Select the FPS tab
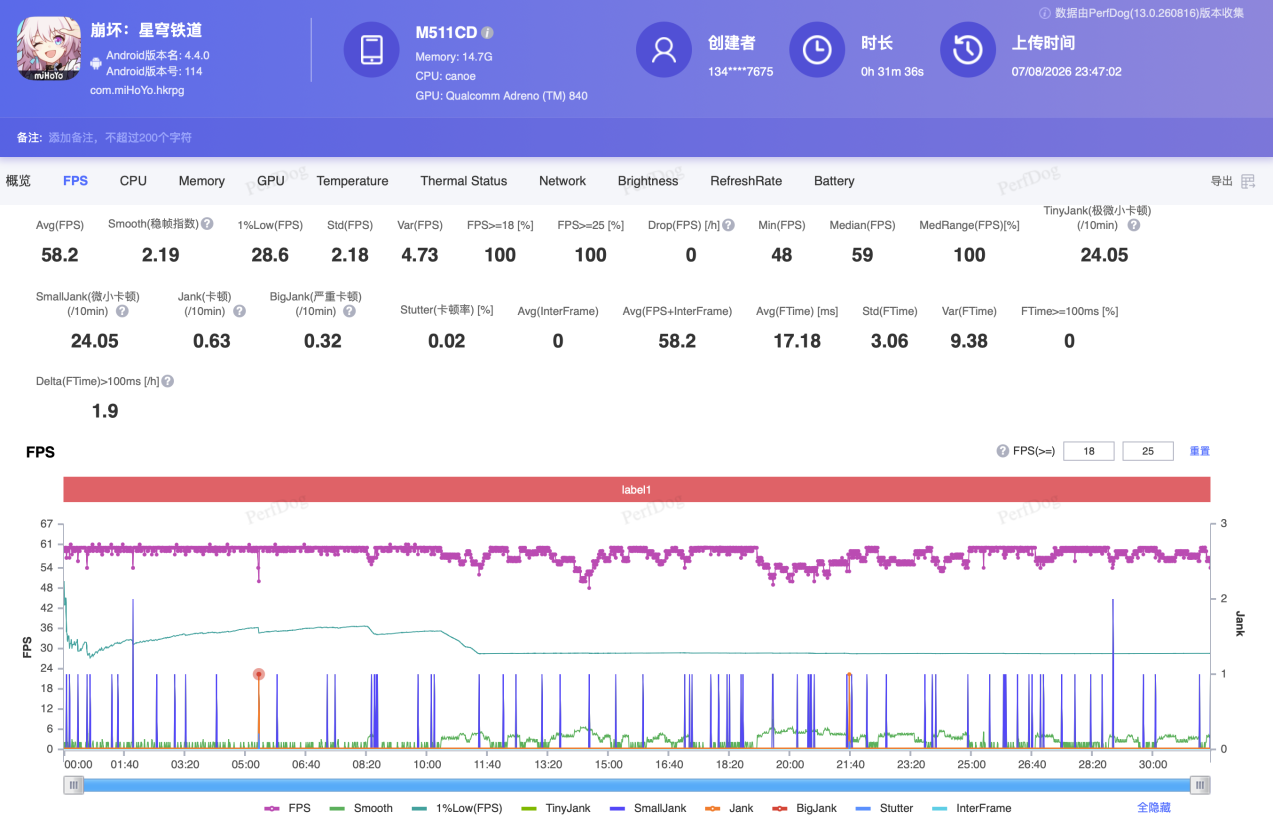 (x=75, y=181)
